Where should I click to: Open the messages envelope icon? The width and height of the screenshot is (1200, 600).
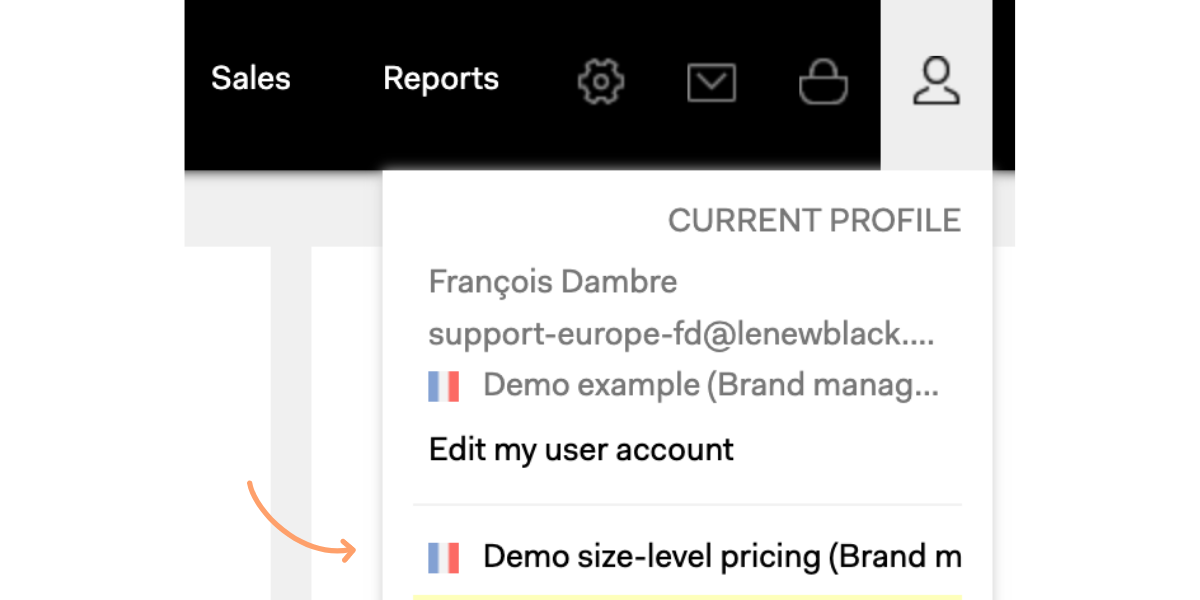pyautogui.click(x=712, y=83)
